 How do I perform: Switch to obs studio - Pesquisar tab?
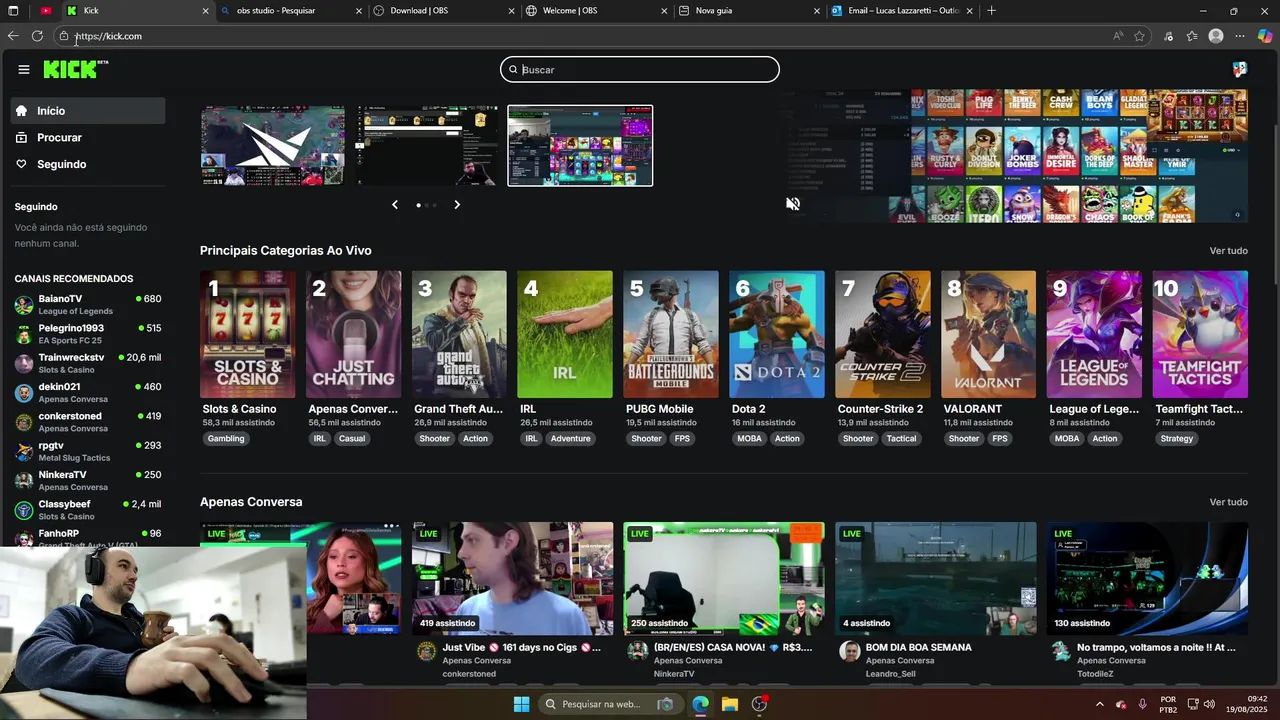pyautogui.click(x=290, y=11)
